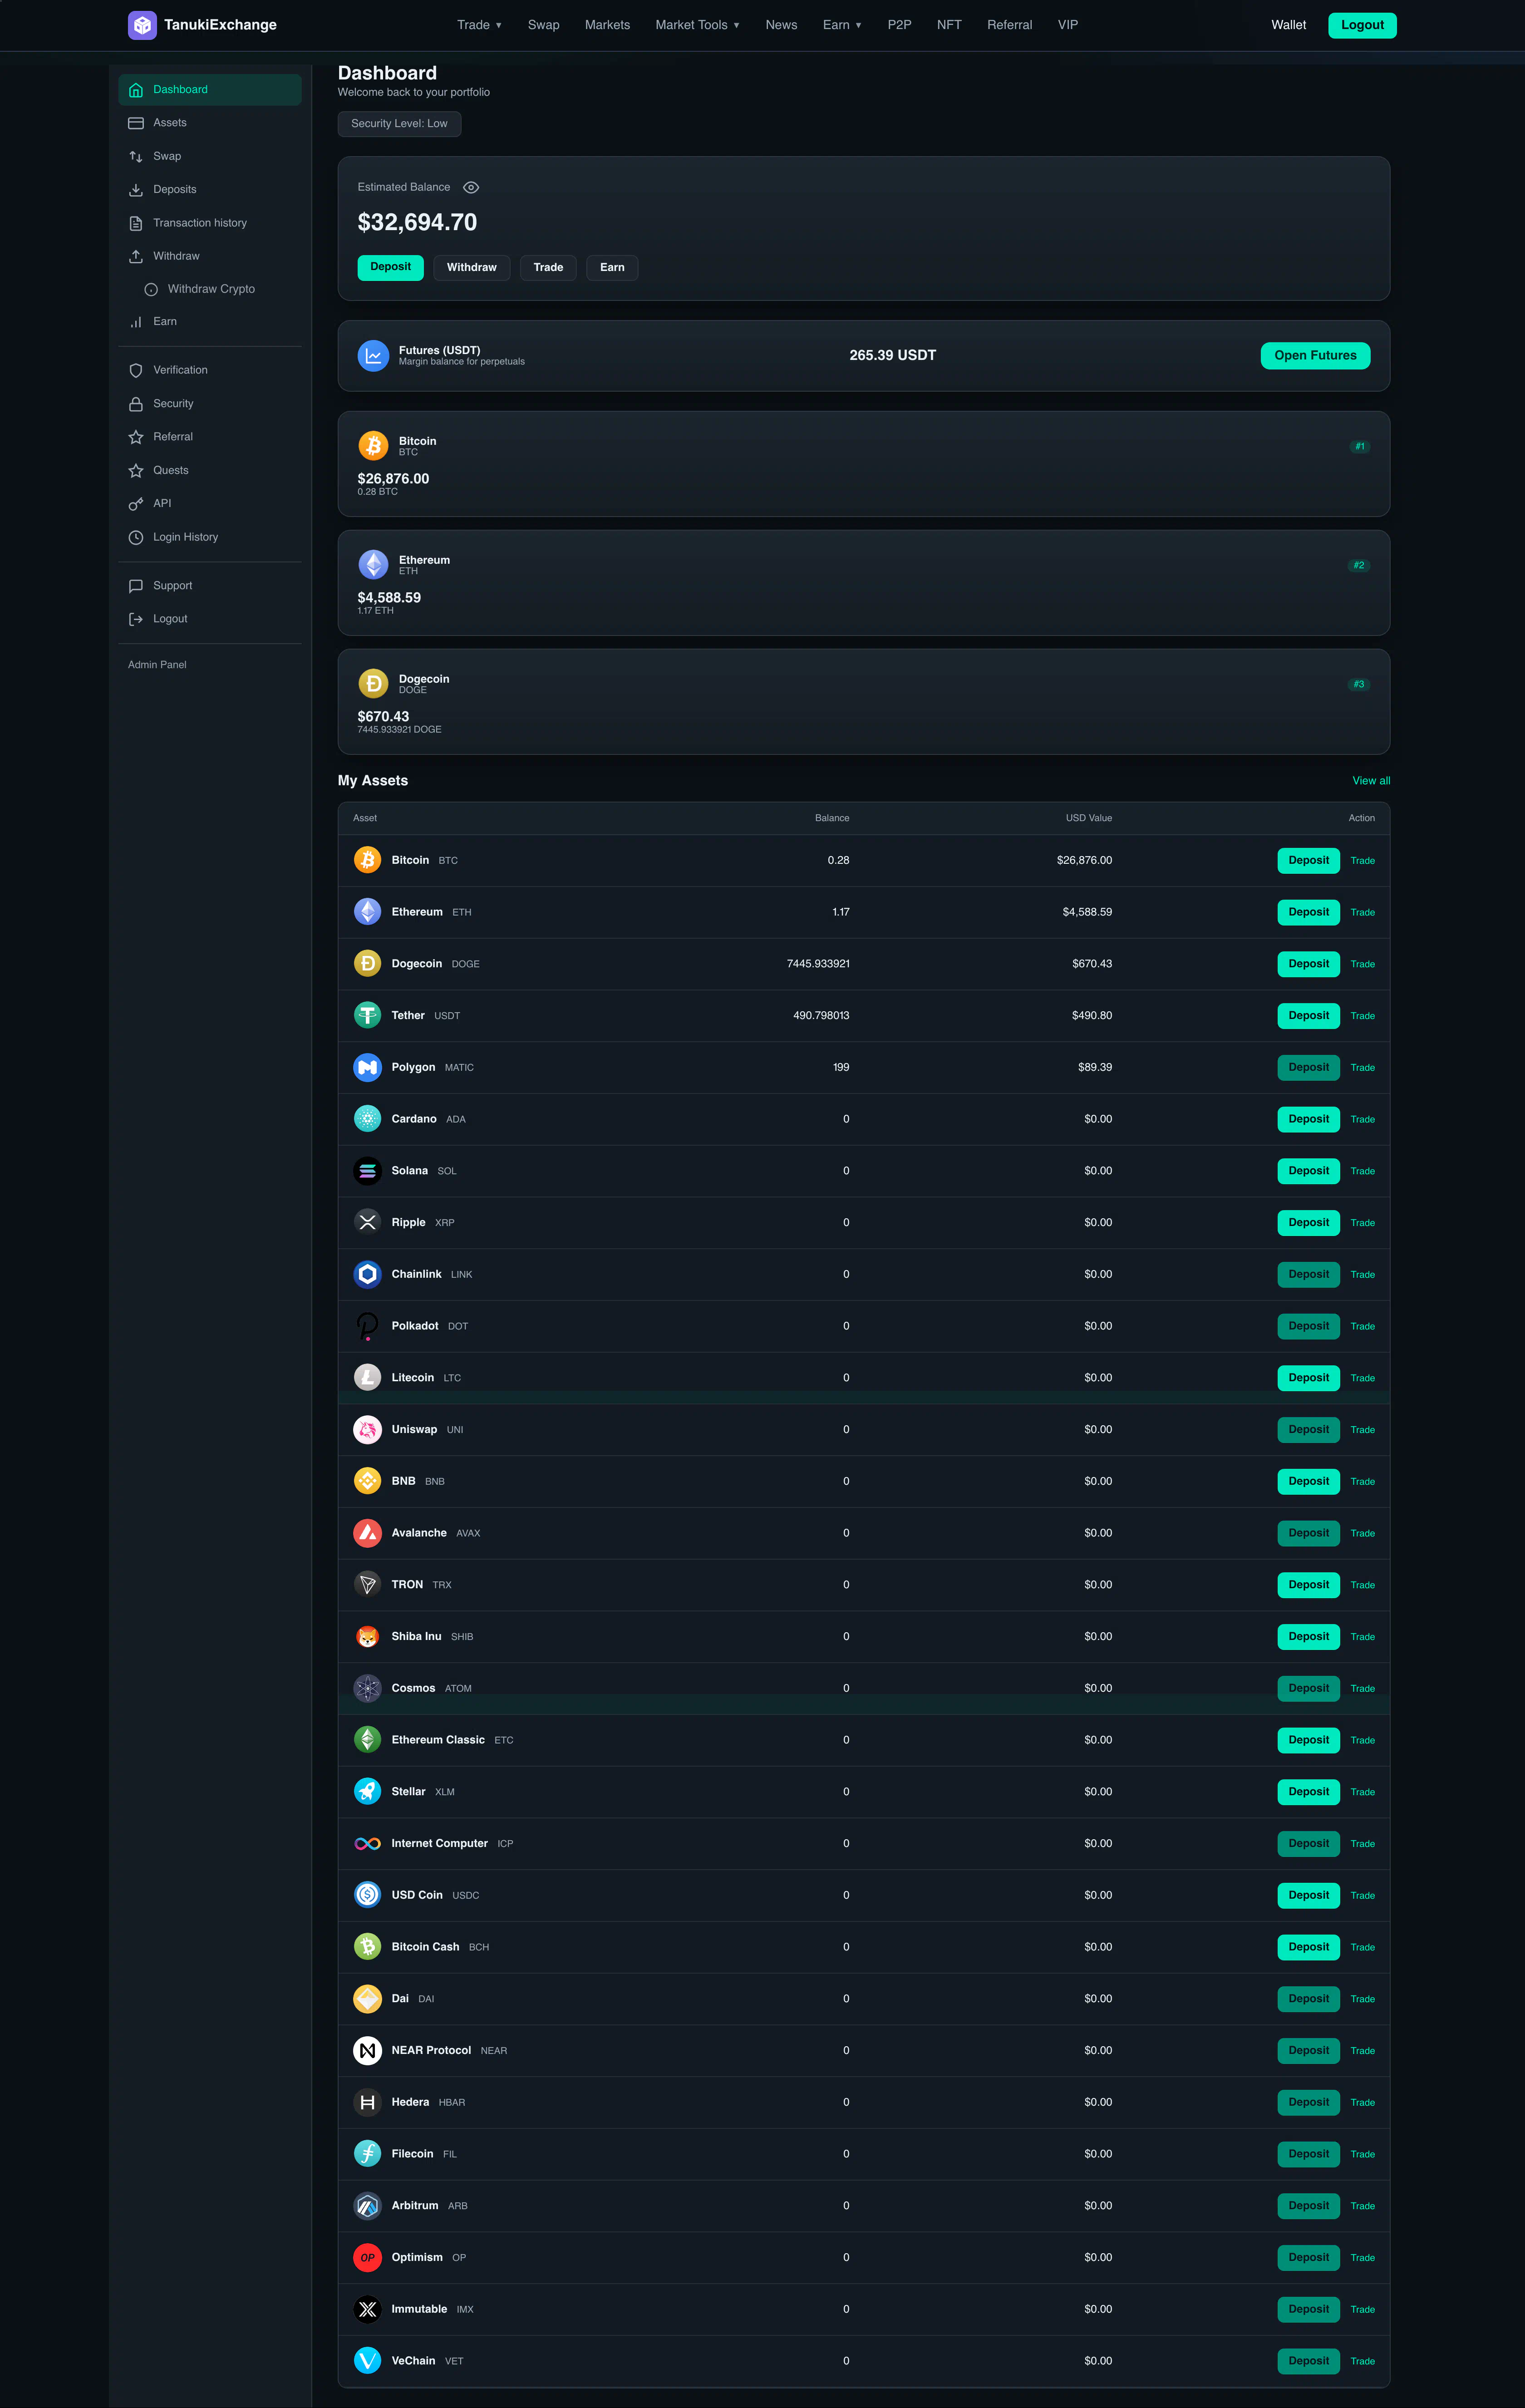Click the Solana icon in assets table
Image resolution: width=1525 pixels, height=2408 pixels.
tap(367, 1171)
